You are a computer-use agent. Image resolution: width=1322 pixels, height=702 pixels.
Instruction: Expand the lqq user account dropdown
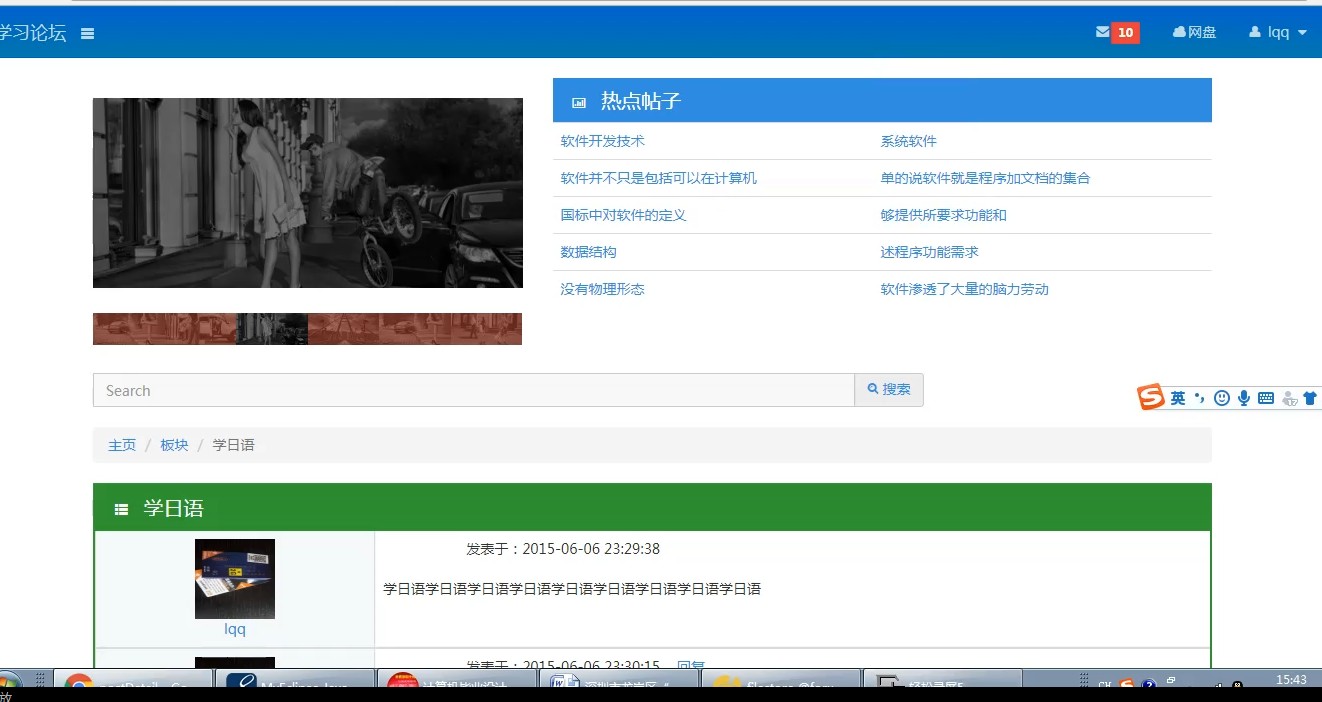tap(1278, 32)
